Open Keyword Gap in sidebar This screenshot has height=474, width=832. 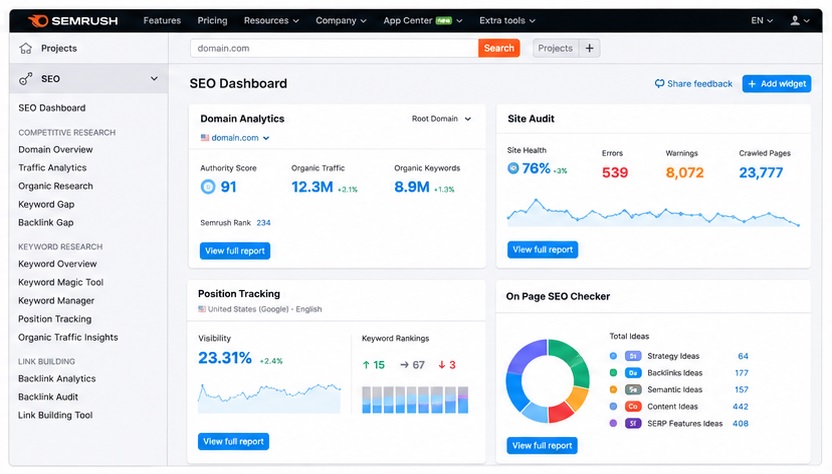tap(46, 204)
